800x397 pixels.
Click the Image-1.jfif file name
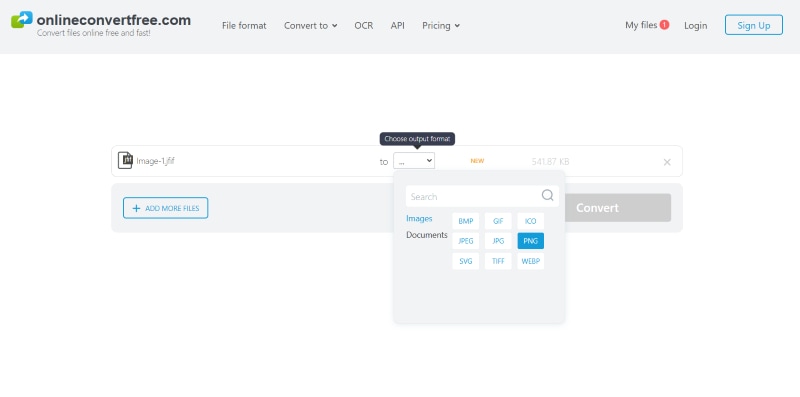[155, 161]
